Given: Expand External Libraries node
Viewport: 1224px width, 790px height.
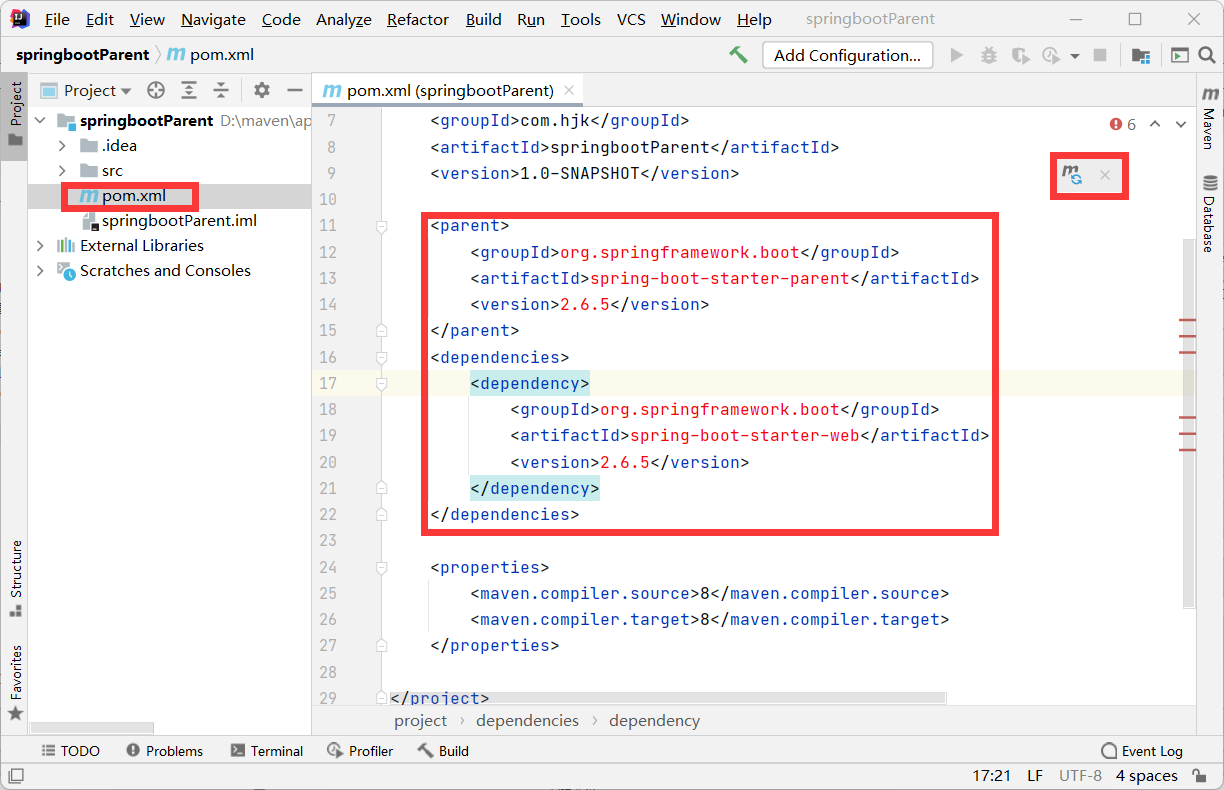Looking at the screenshot, I should coord(41,245).
